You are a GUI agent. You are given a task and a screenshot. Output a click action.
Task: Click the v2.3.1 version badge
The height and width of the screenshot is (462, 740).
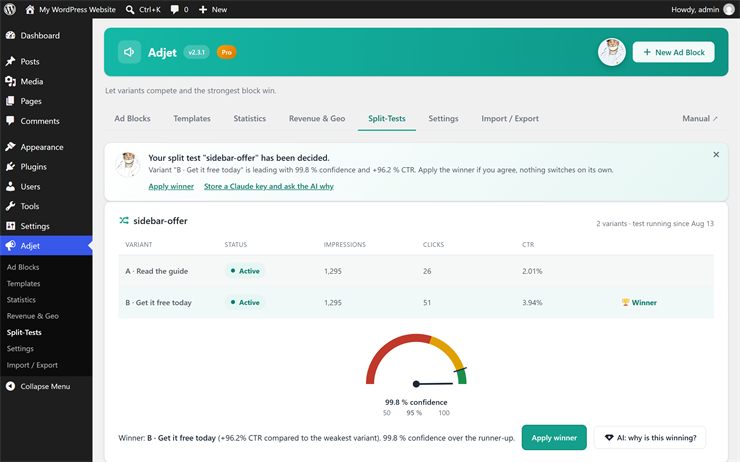[x=196, y=52]
